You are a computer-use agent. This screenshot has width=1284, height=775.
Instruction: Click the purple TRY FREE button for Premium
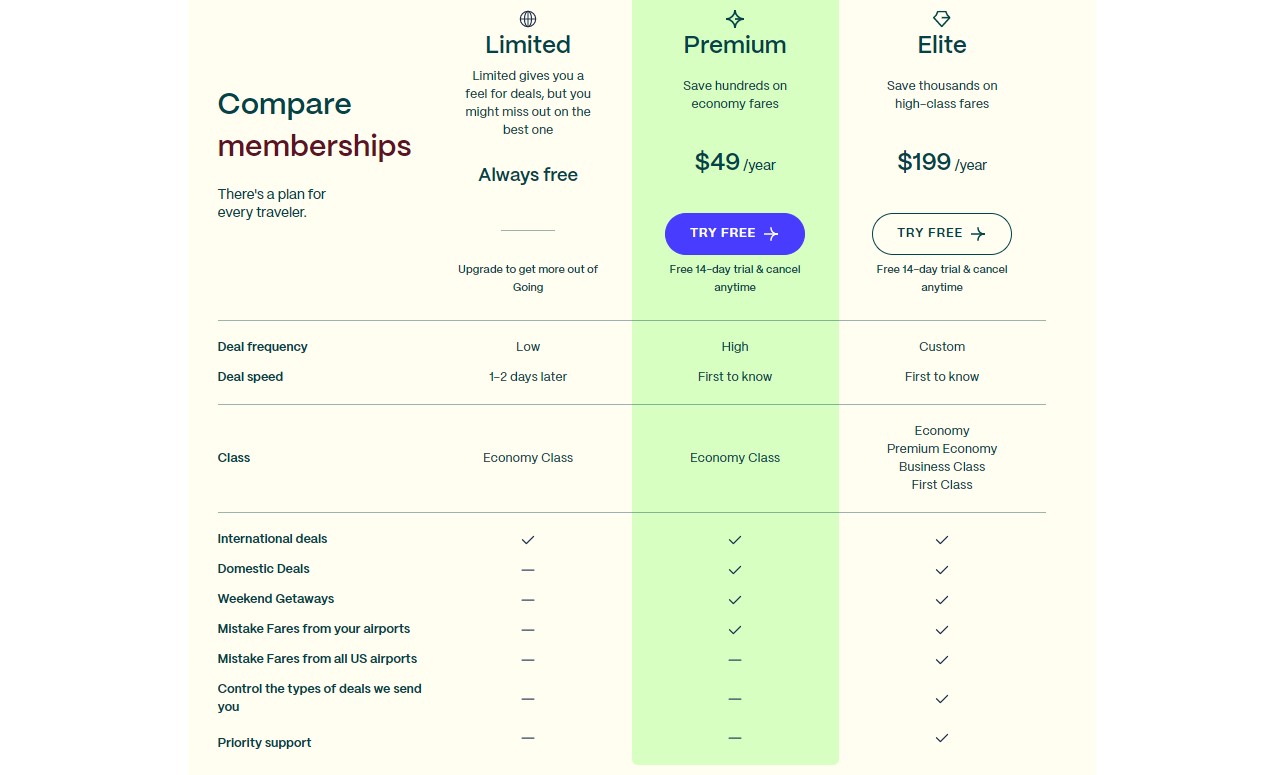pyautogui.click(x=735, y=233)
